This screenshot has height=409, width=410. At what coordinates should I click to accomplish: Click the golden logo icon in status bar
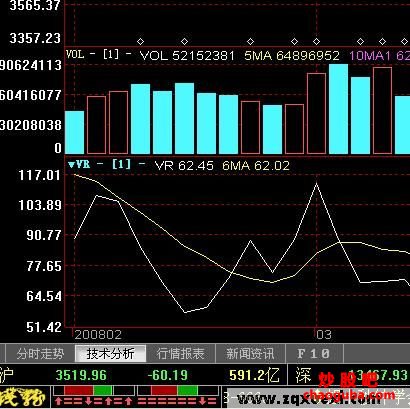click(x=23, y=397)
